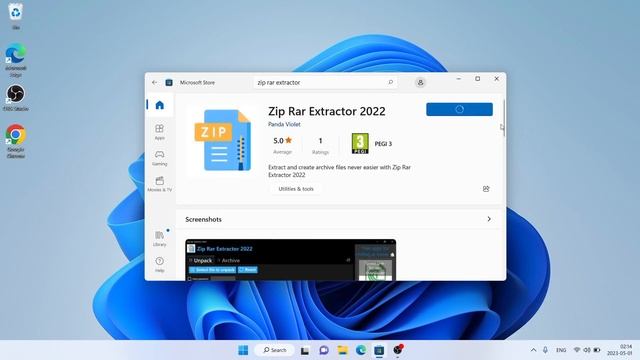640x360 pixels.
Task: Close the Microsoft Store window
Action: click(496, 79)
